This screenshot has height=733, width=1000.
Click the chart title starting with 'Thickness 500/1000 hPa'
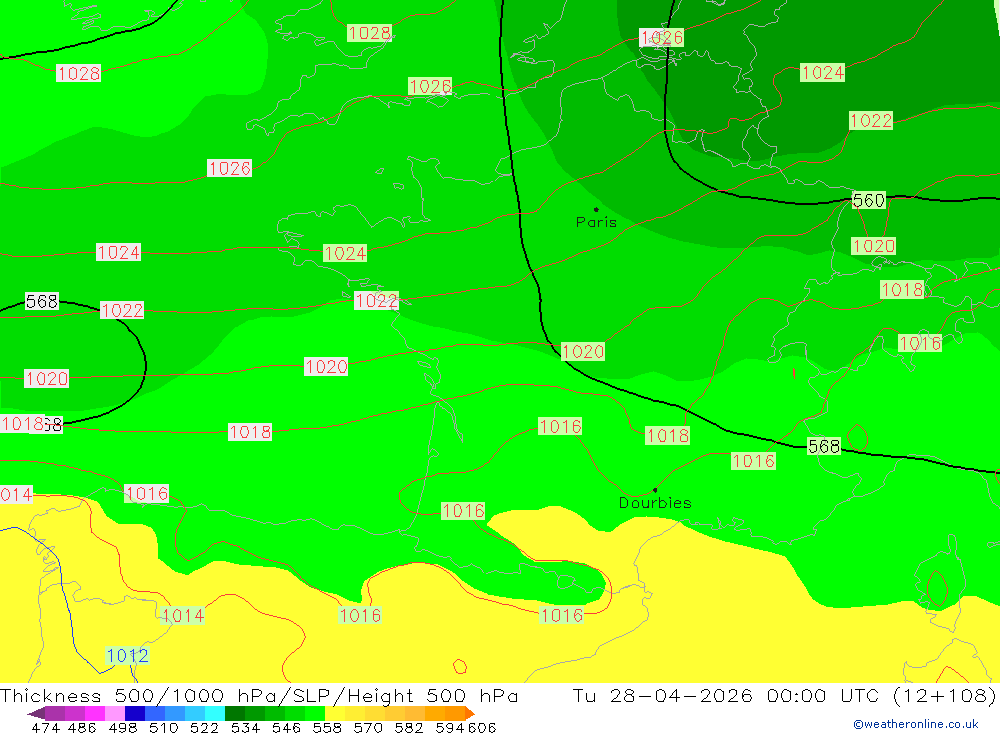pos(259,695)
